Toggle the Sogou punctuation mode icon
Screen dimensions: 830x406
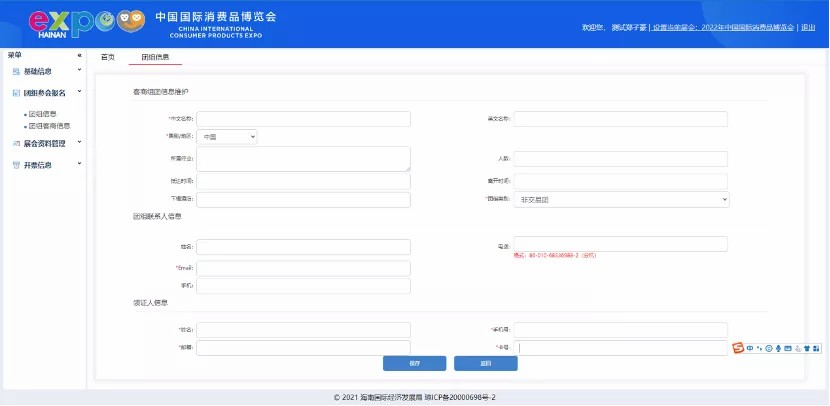point(760,348)
